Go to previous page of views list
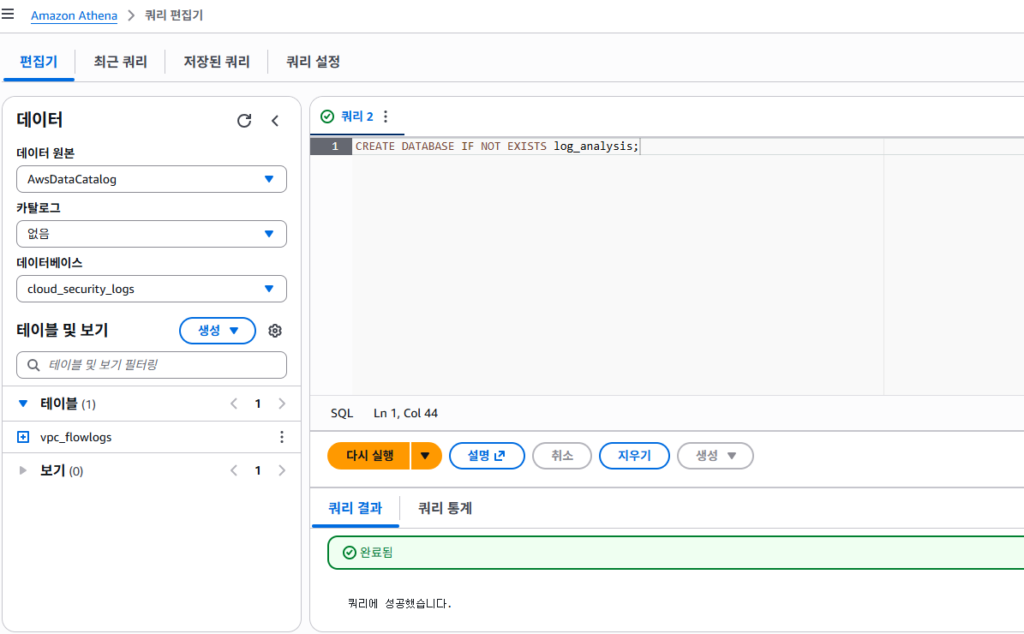The image size is (1024, 634). click(234, 470)
